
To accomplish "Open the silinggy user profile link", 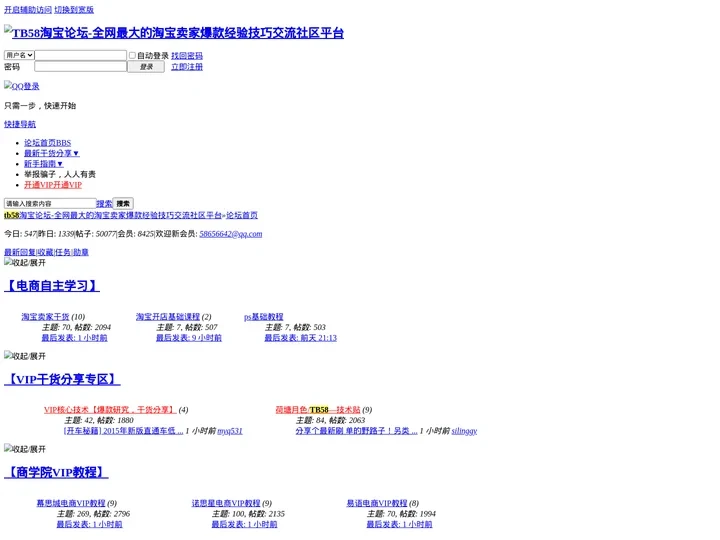I will 464,431.
